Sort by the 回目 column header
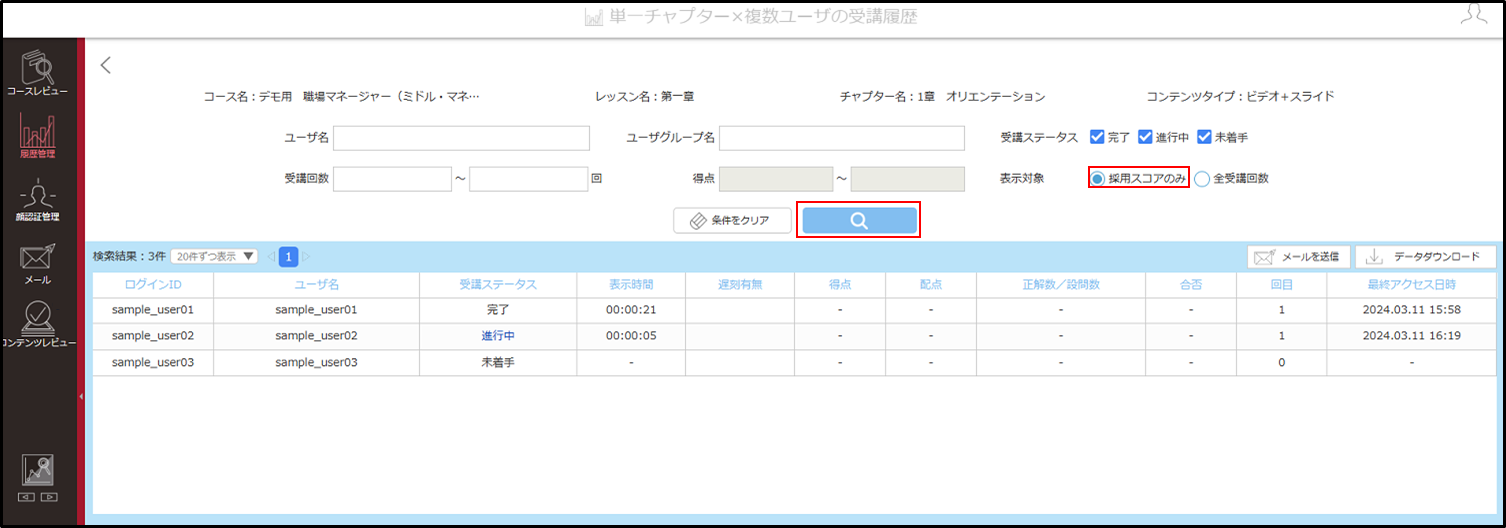This screenshot has height=528, width=1506. 1281,285
